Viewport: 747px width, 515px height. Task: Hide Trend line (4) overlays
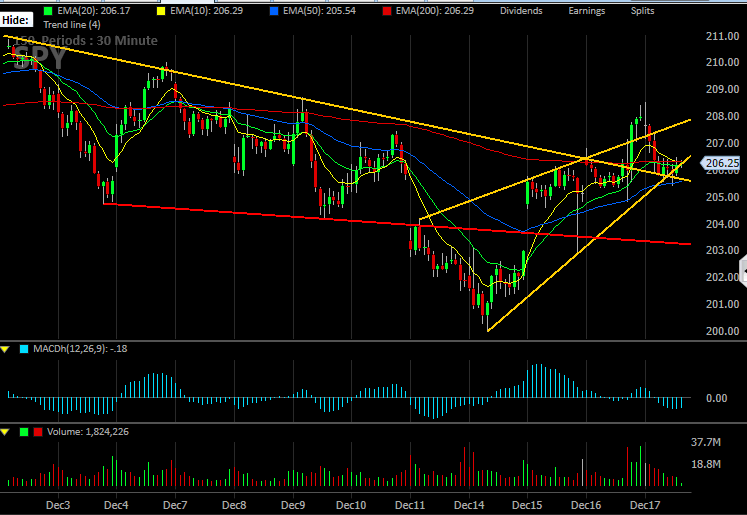[x=72, y=24]
